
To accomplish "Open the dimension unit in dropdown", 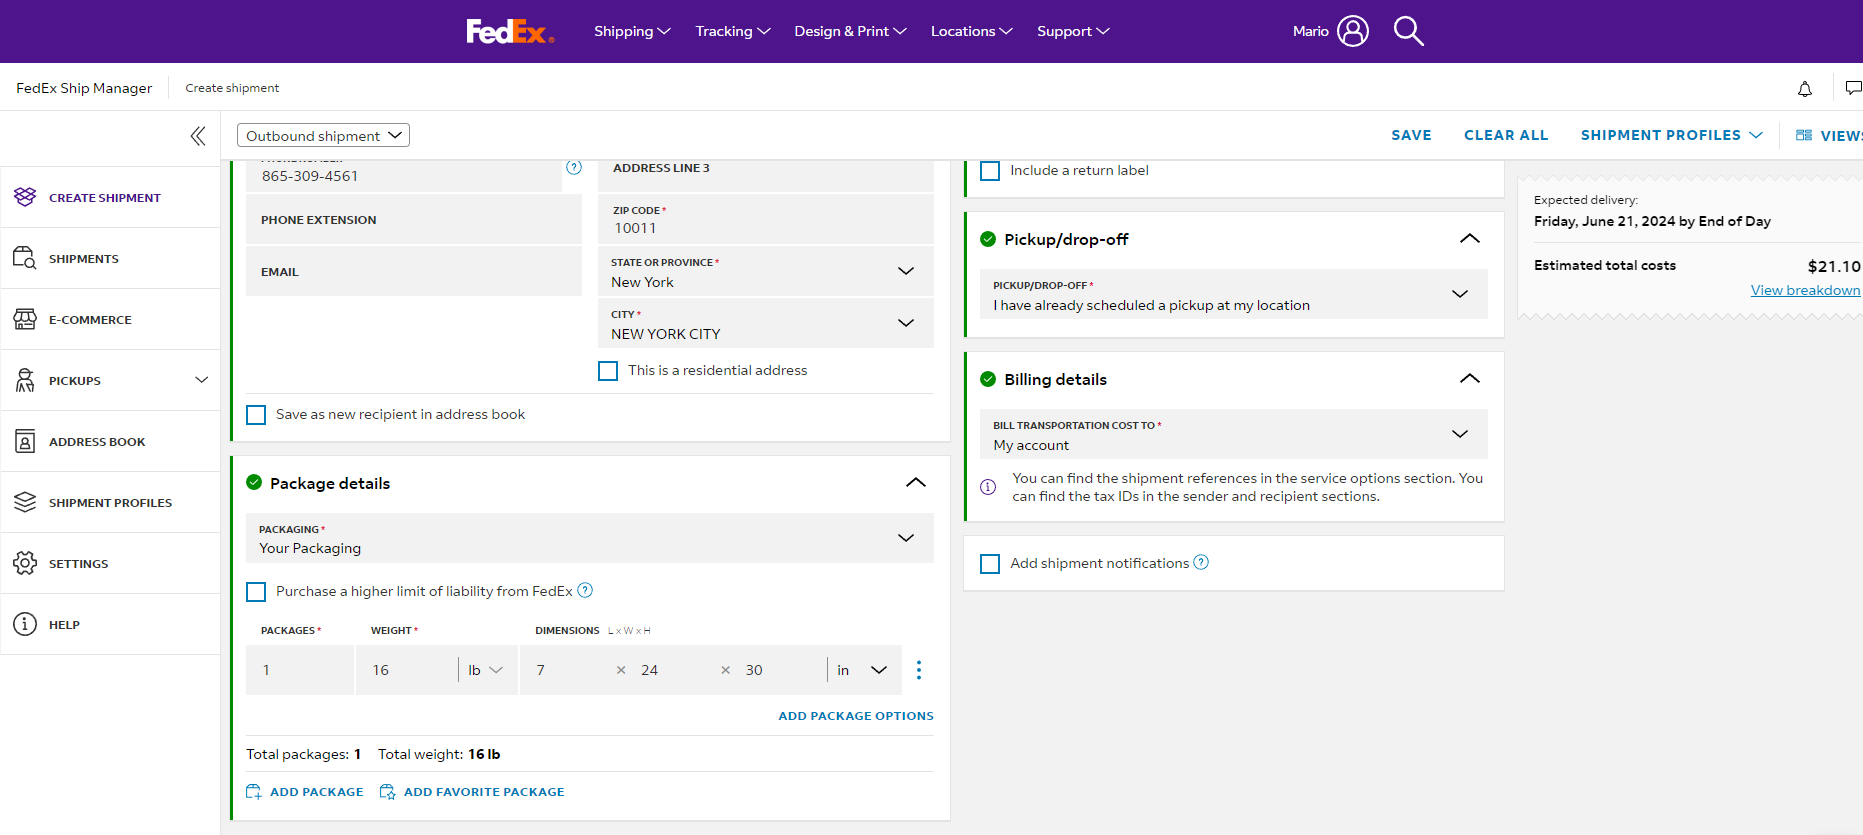I will 862,670.
